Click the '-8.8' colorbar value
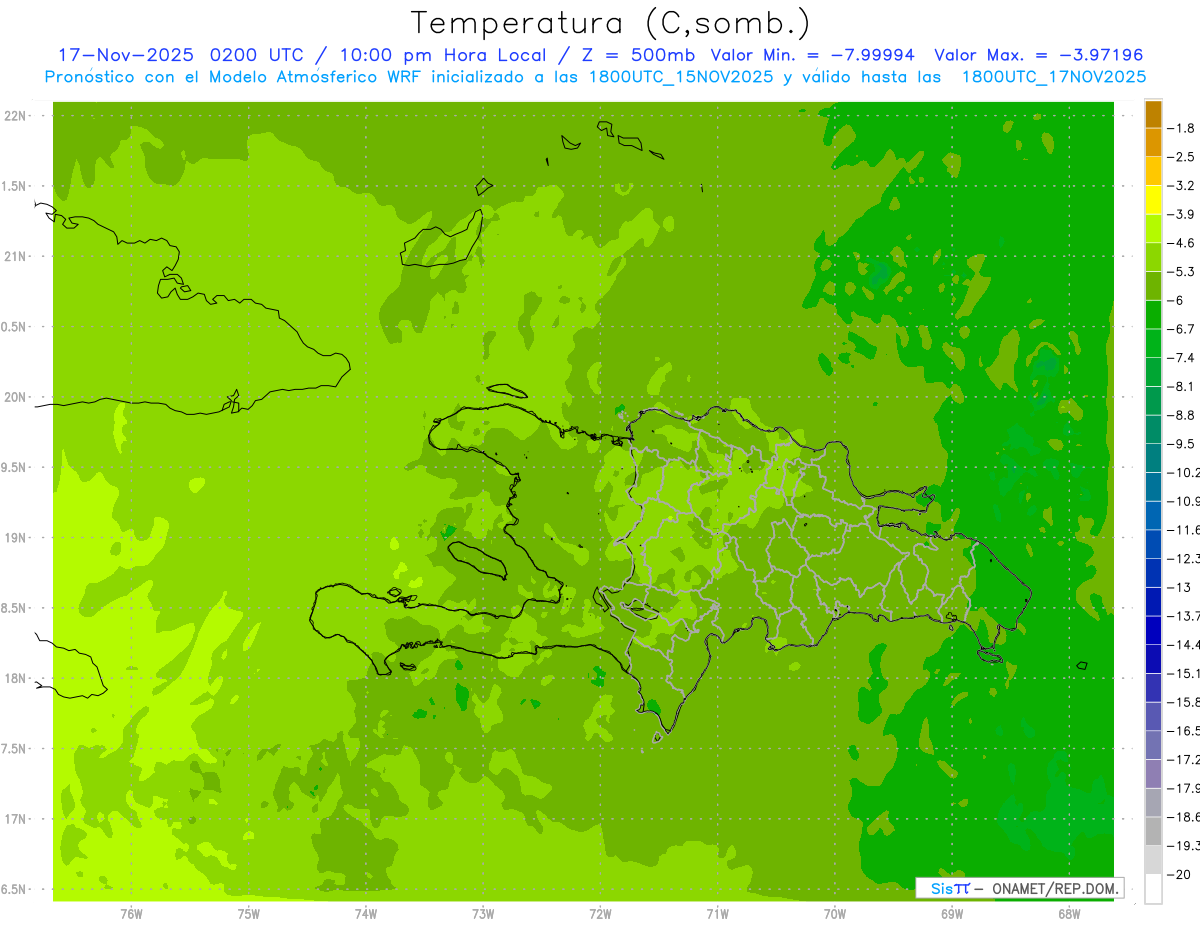This screenshot has width=1200, height=927. 1180,415
